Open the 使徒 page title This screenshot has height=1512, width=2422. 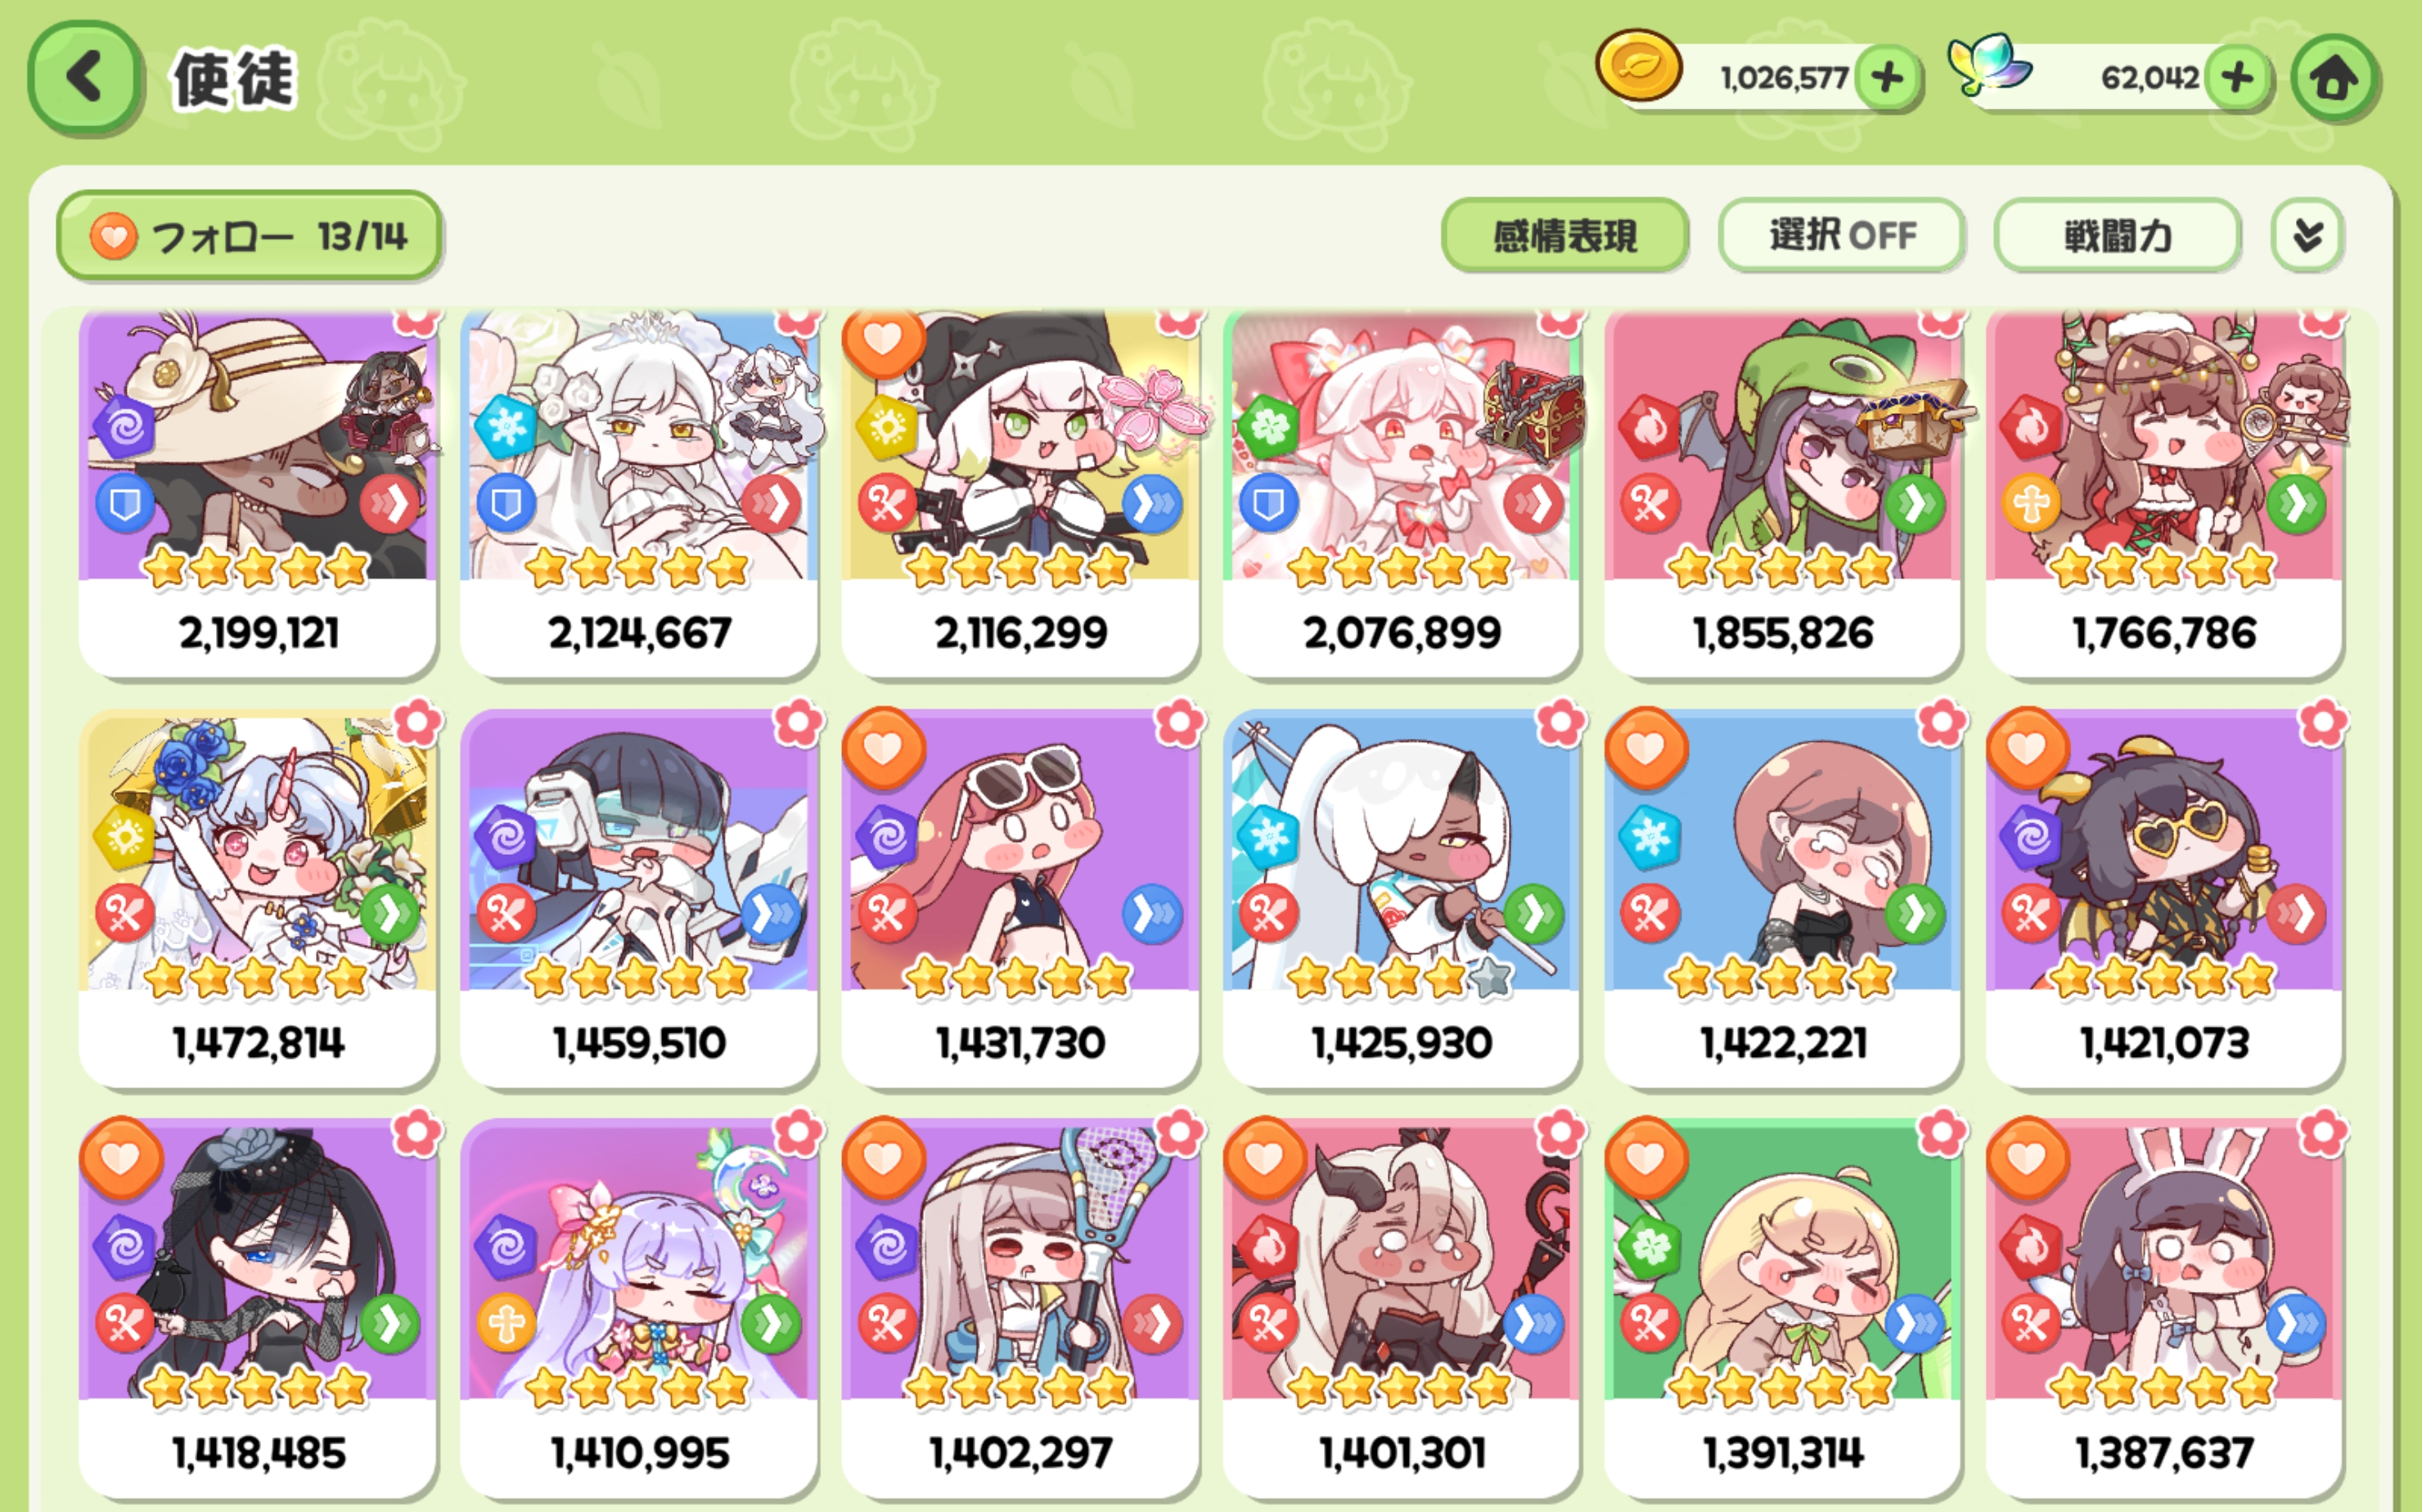tap(234, 79)
